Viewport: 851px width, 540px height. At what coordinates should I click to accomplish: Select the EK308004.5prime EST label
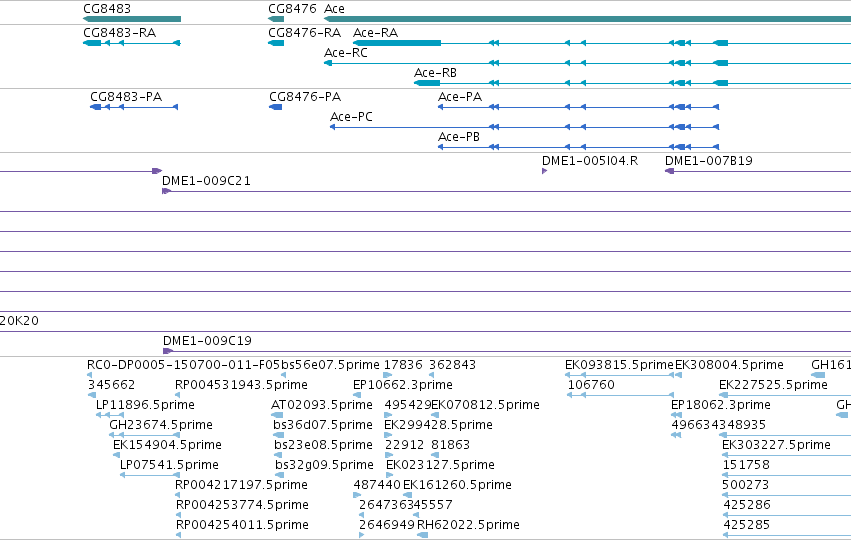pyautogui.click(x=729, y=365)
